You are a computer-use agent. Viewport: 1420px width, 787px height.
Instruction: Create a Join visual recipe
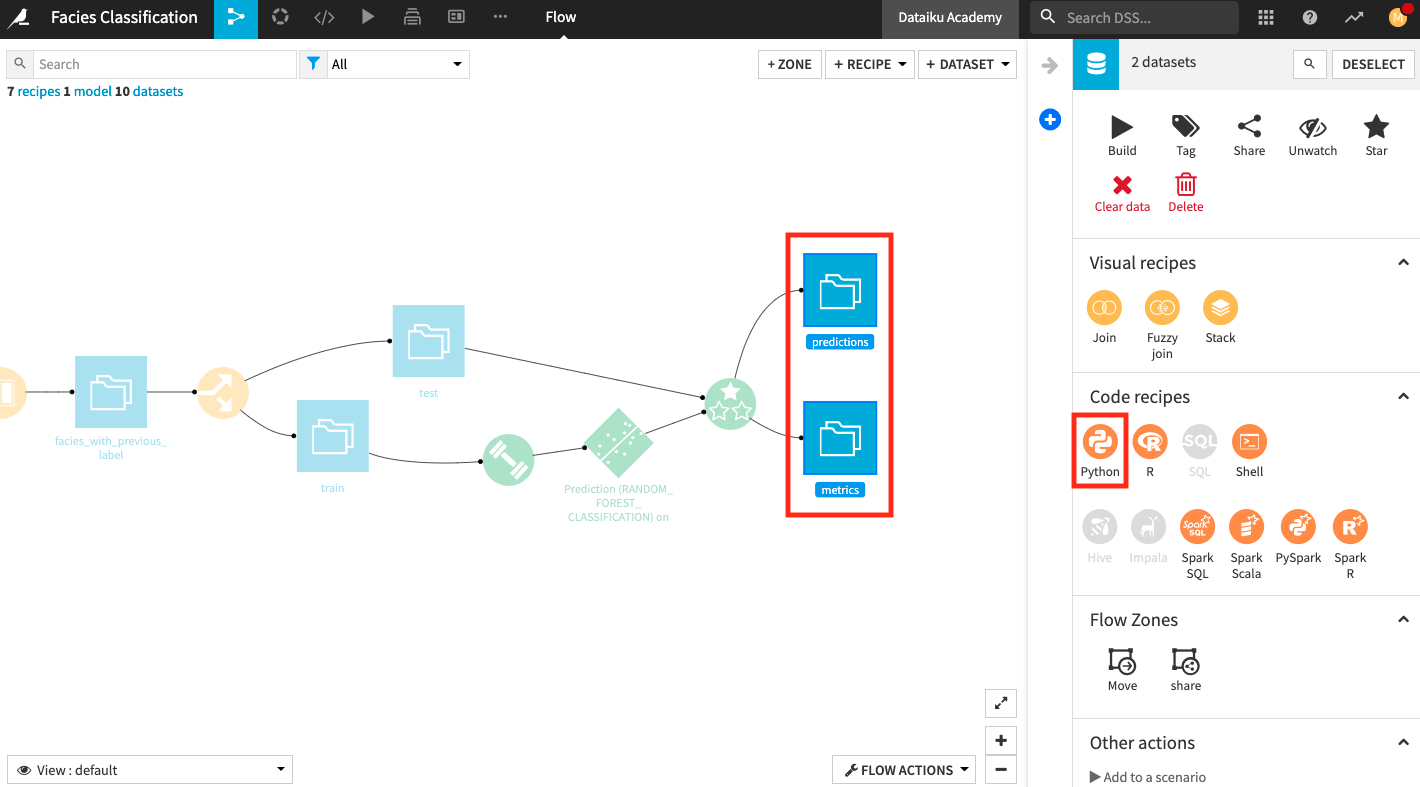1103,309
